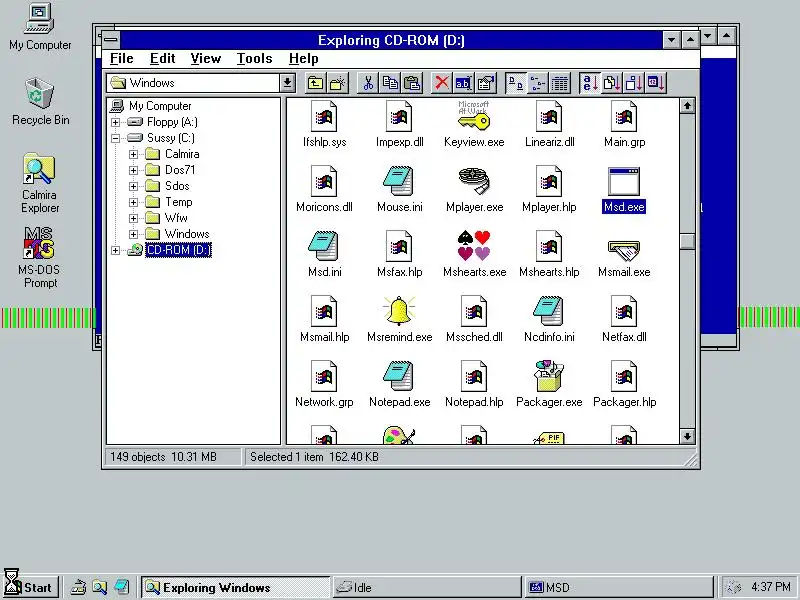Open the Tools menu
Screen dimensions: 800x600
tap(254, 59)
